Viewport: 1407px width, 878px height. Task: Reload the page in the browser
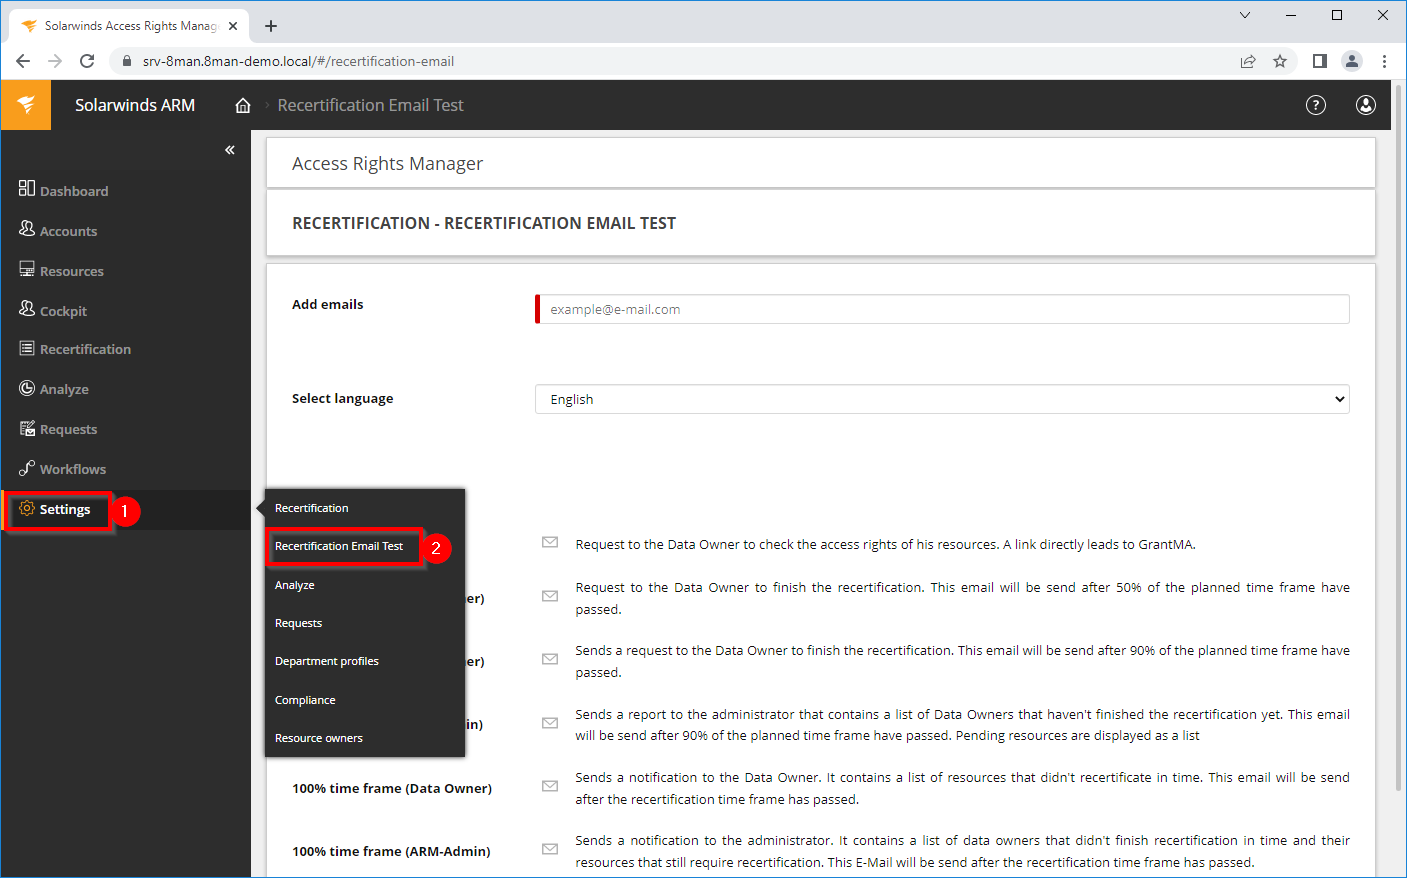(x=87, y=61)
